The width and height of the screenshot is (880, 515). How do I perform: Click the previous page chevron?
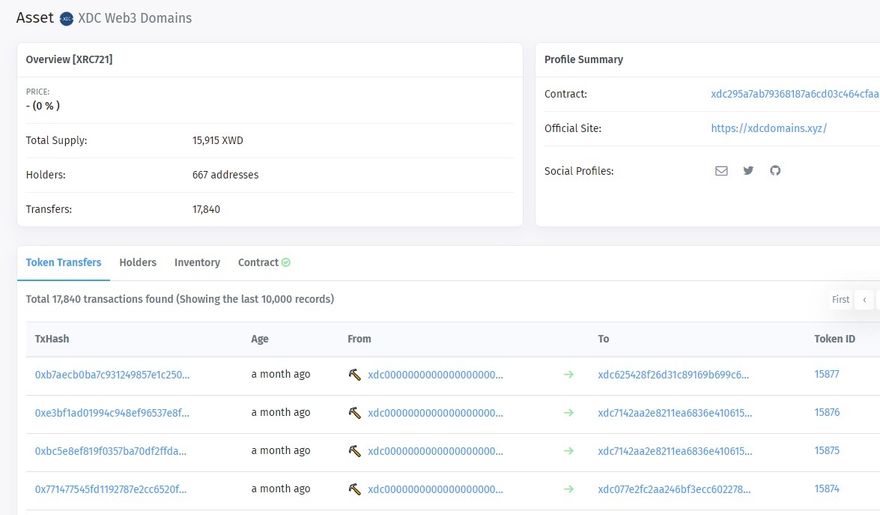(865, 300)
